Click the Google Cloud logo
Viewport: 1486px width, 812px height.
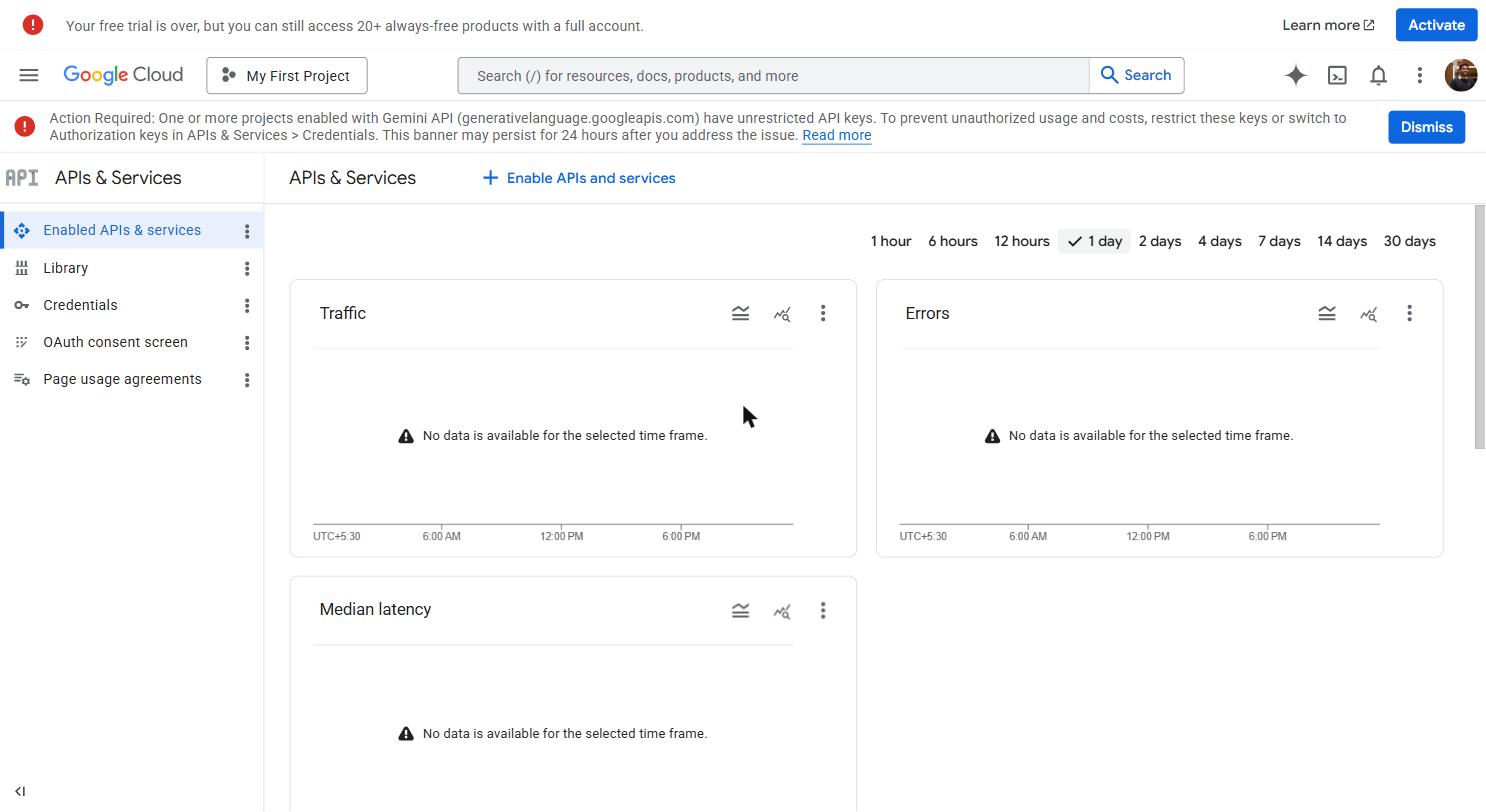point(123,75)
